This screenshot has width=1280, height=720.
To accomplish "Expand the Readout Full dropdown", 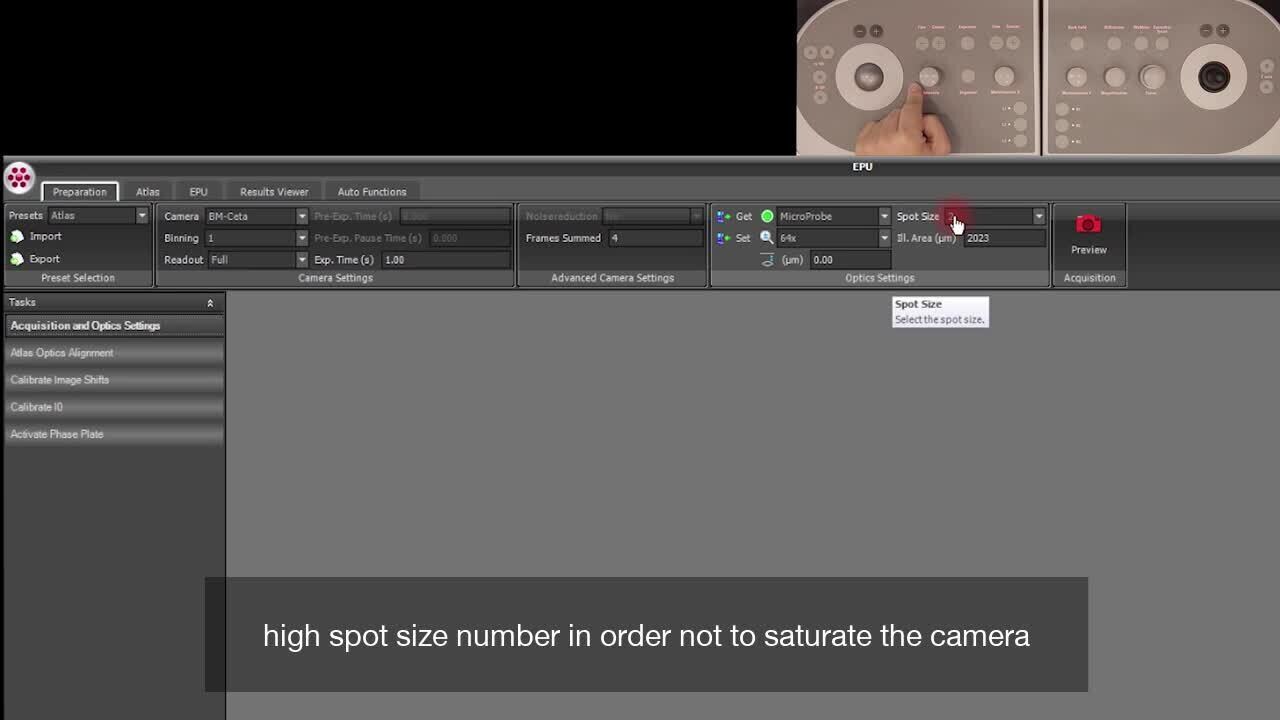I will tap(301, 260).
